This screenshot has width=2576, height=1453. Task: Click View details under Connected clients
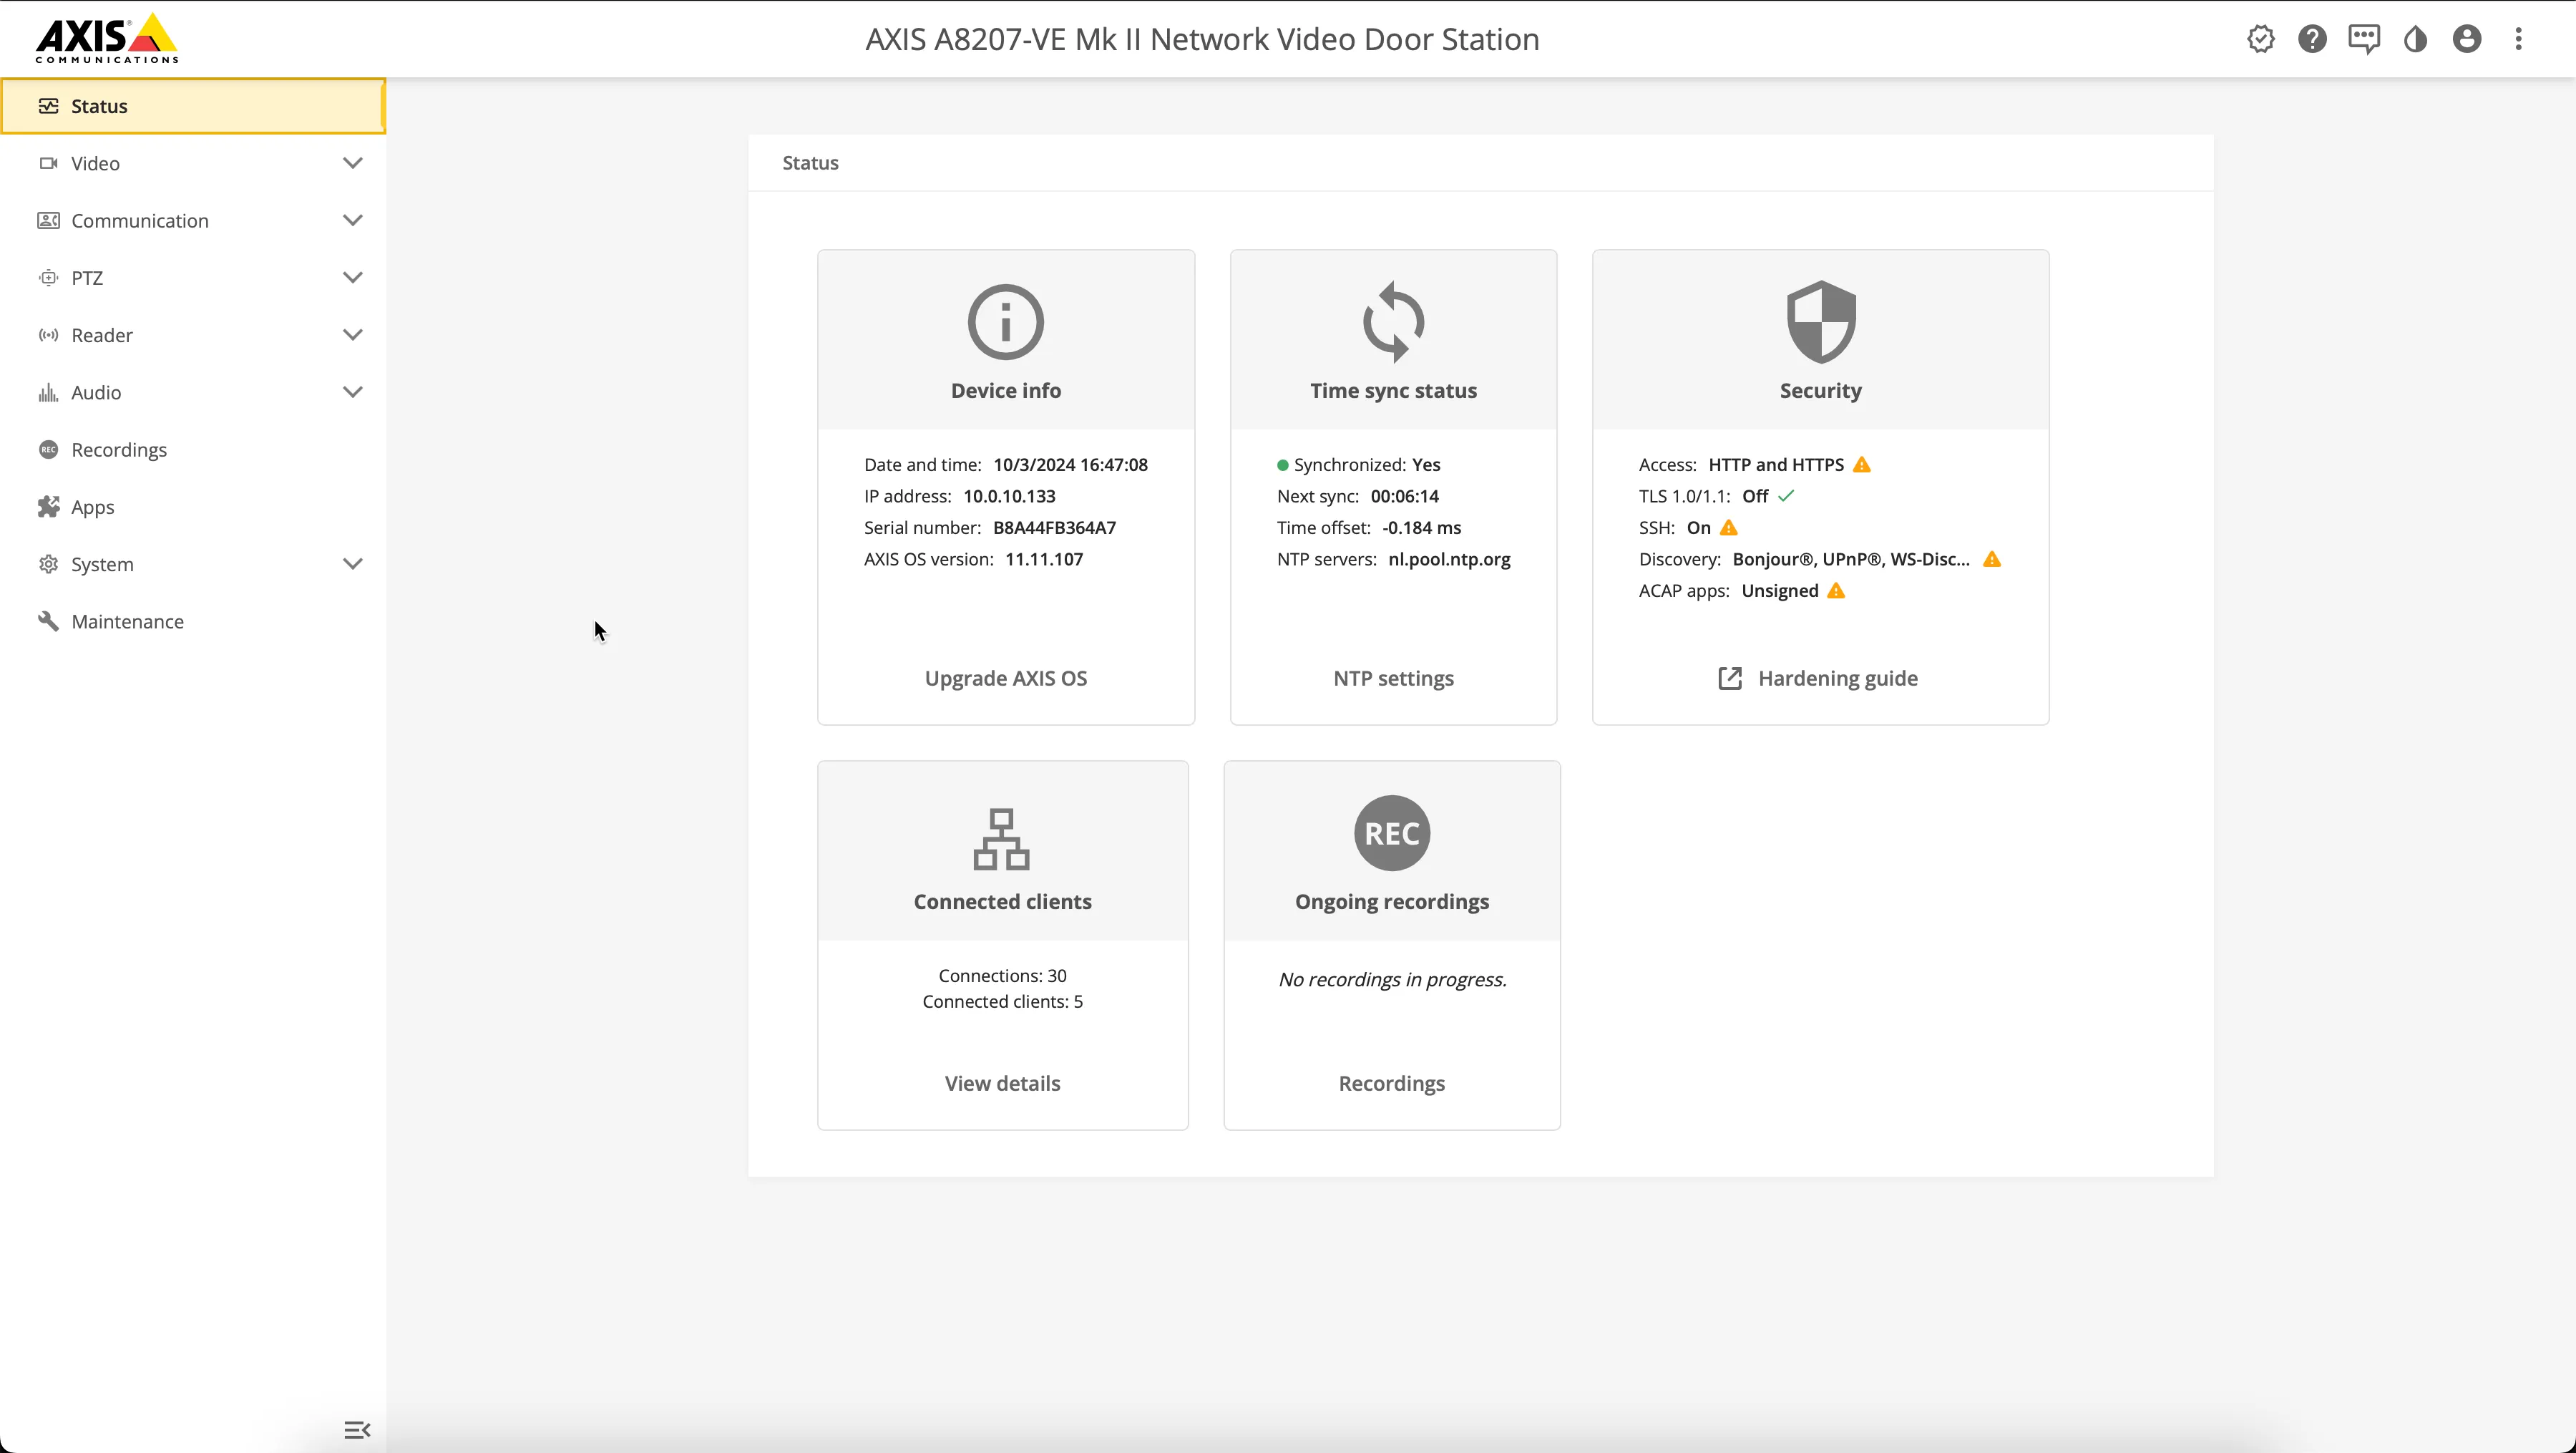[x=1002, y=1083]
